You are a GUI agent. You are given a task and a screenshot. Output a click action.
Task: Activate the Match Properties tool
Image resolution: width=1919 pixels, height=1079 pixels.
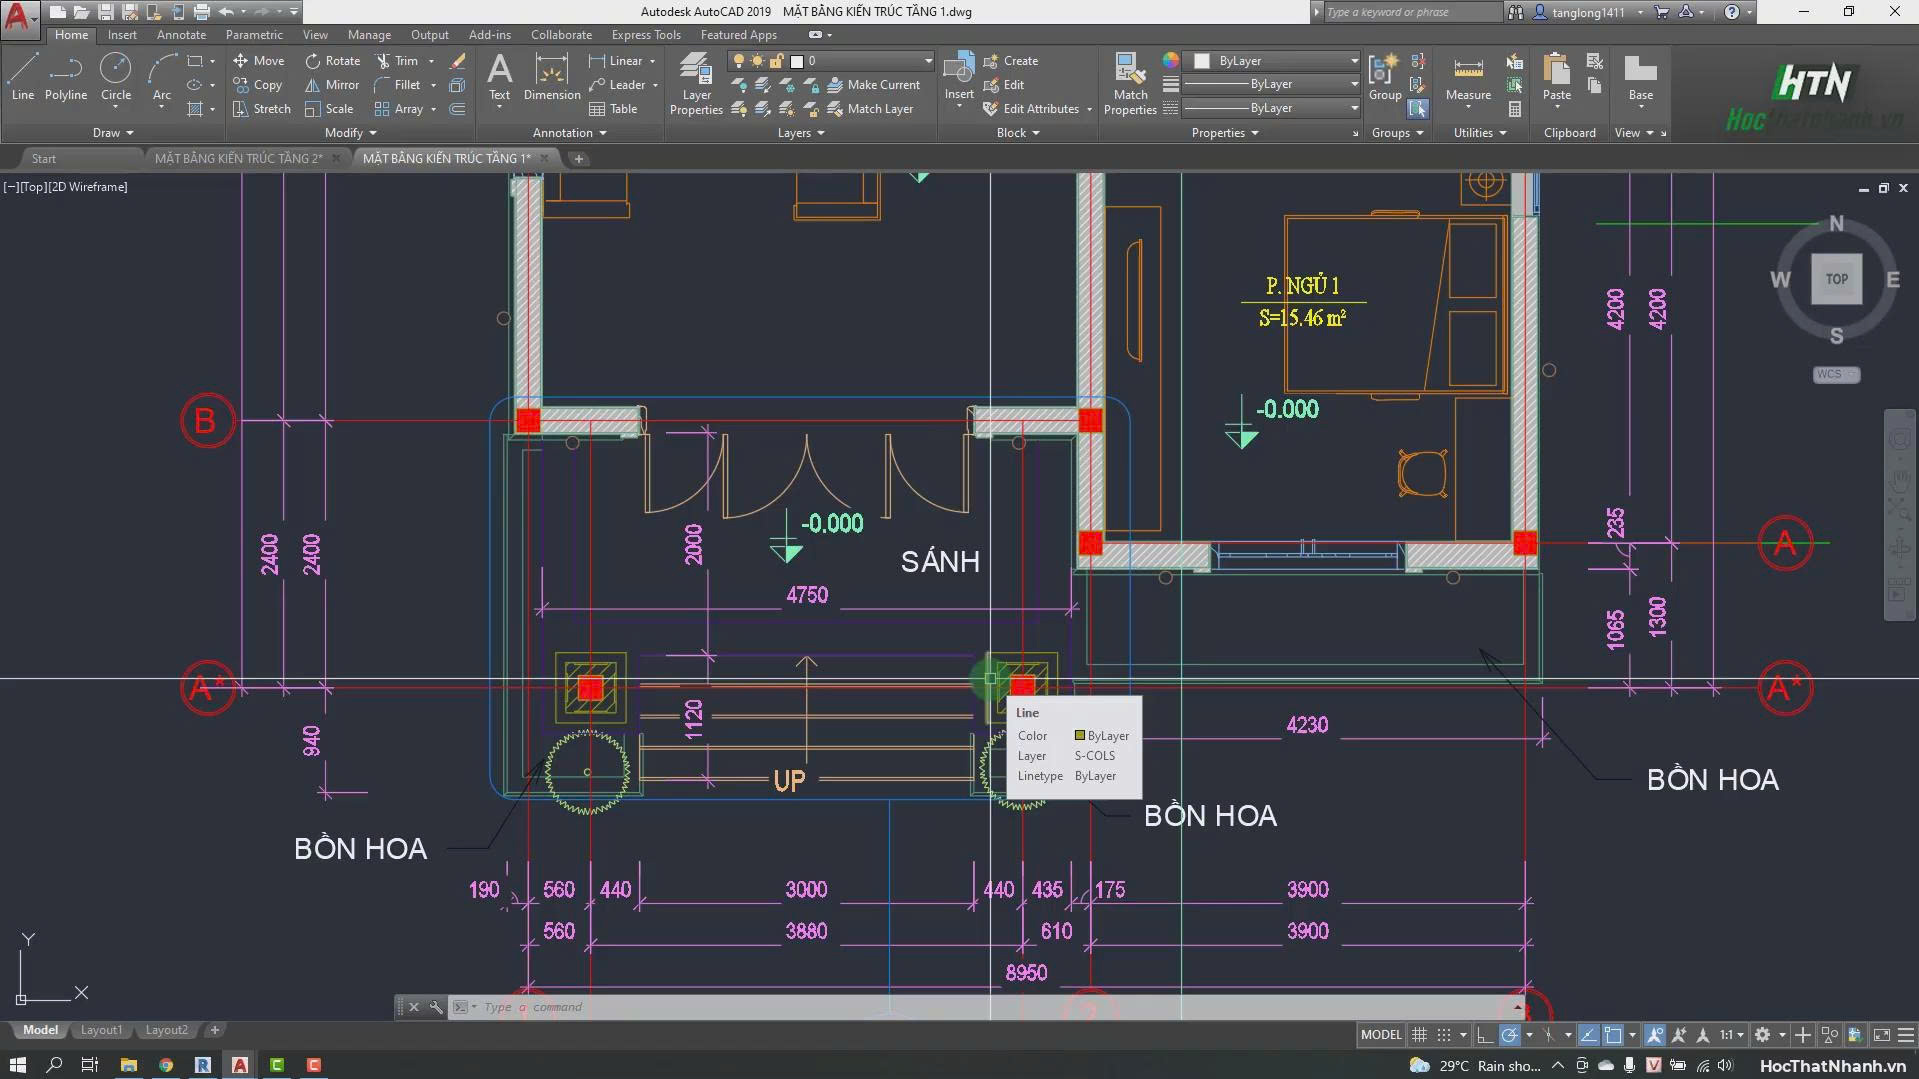pos(1130,84)
